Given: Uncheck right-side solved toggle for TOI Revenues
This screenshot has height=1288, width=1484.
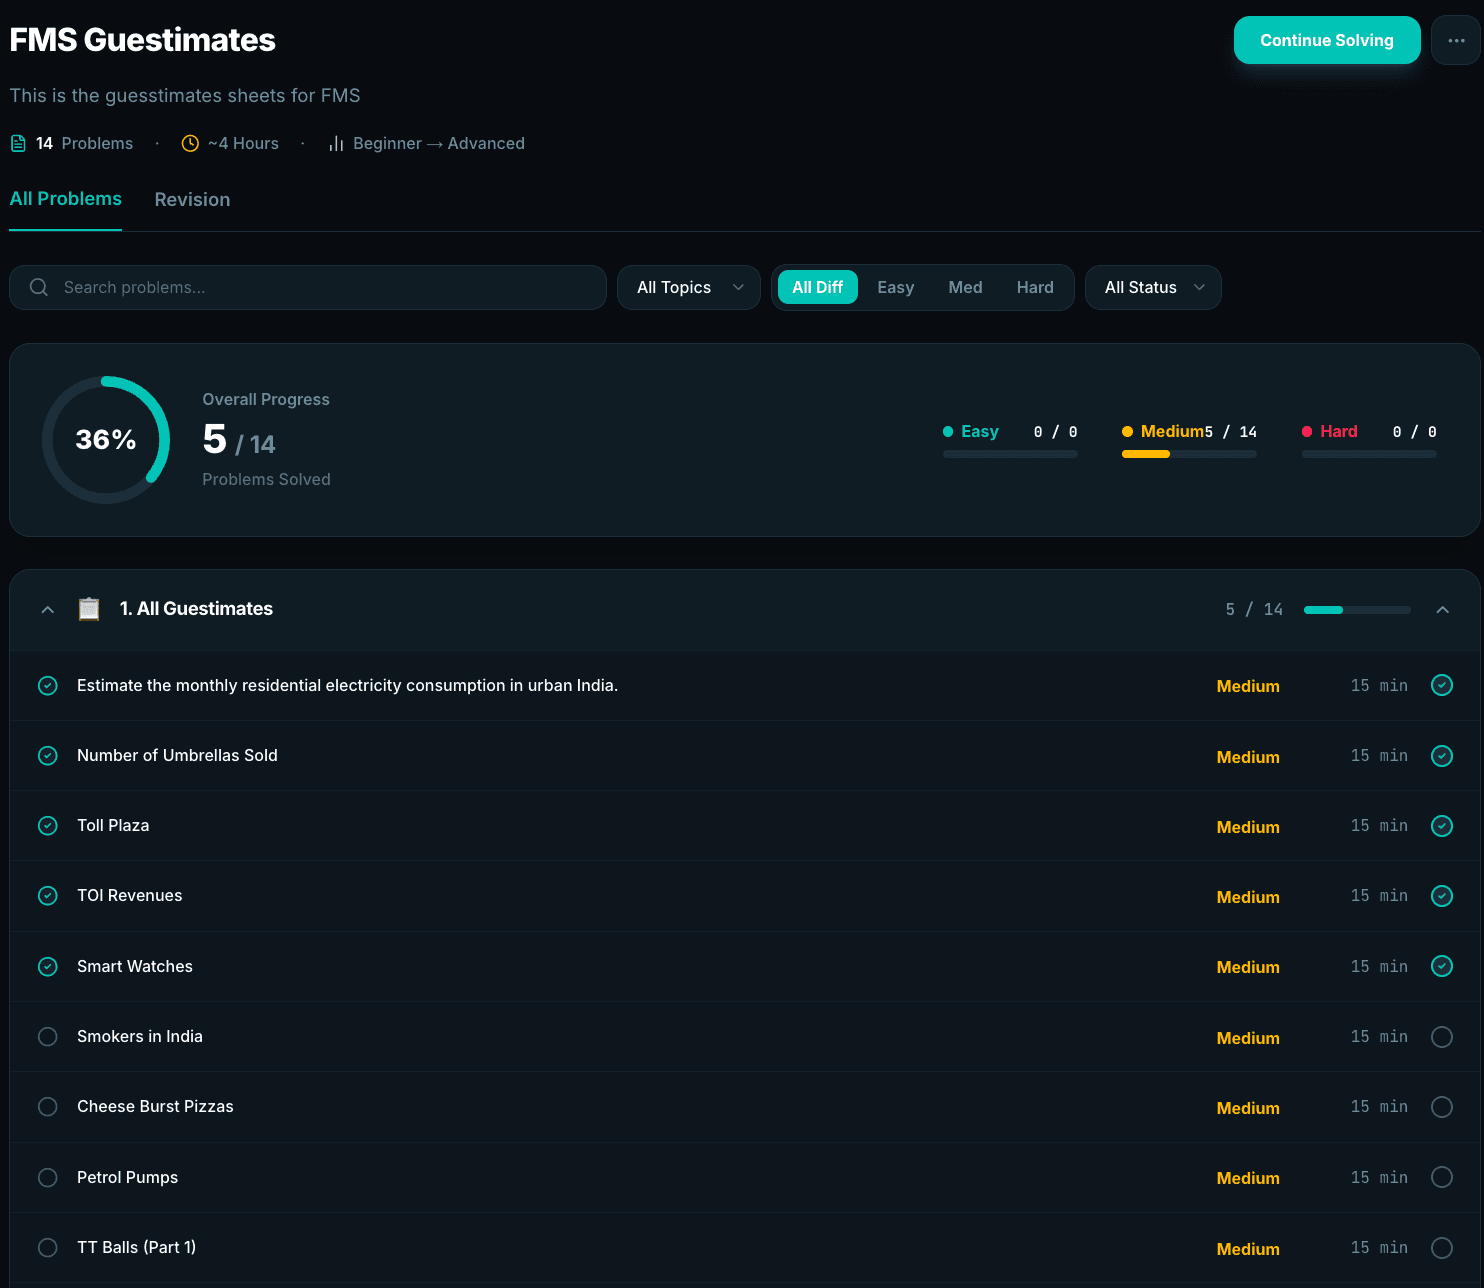Looking at the screenshot, I should point(1442,896).
